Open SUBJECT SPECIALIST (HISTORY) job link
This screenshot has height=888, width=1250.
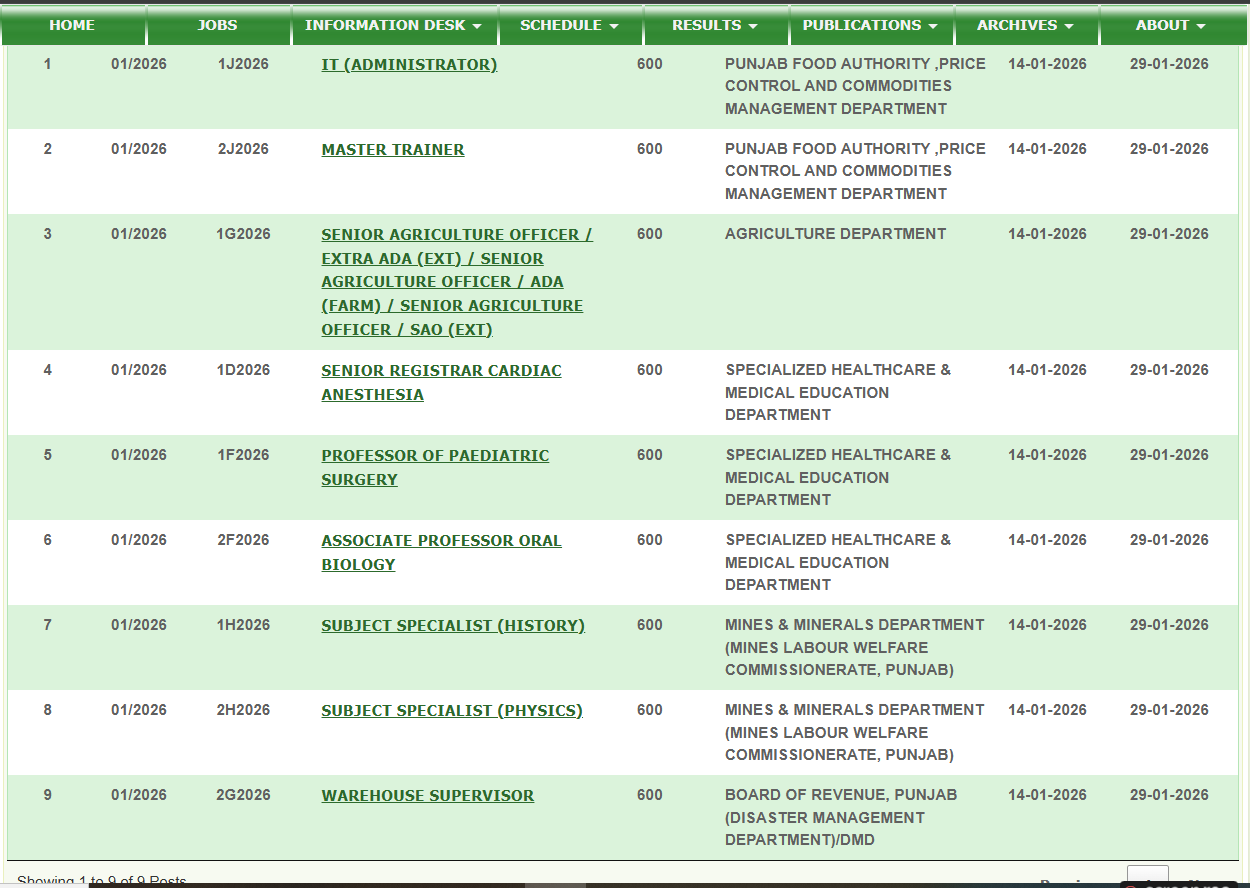(453, 624)
